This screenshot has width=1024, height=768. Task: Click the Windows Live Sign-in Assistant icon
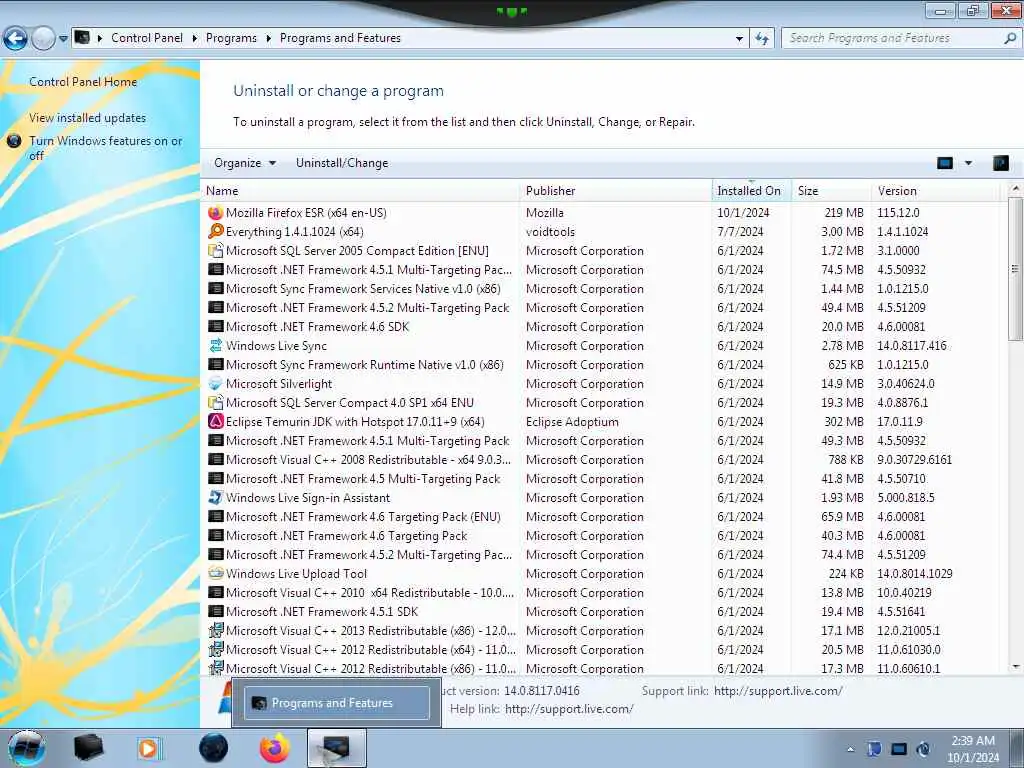[216, 498]
